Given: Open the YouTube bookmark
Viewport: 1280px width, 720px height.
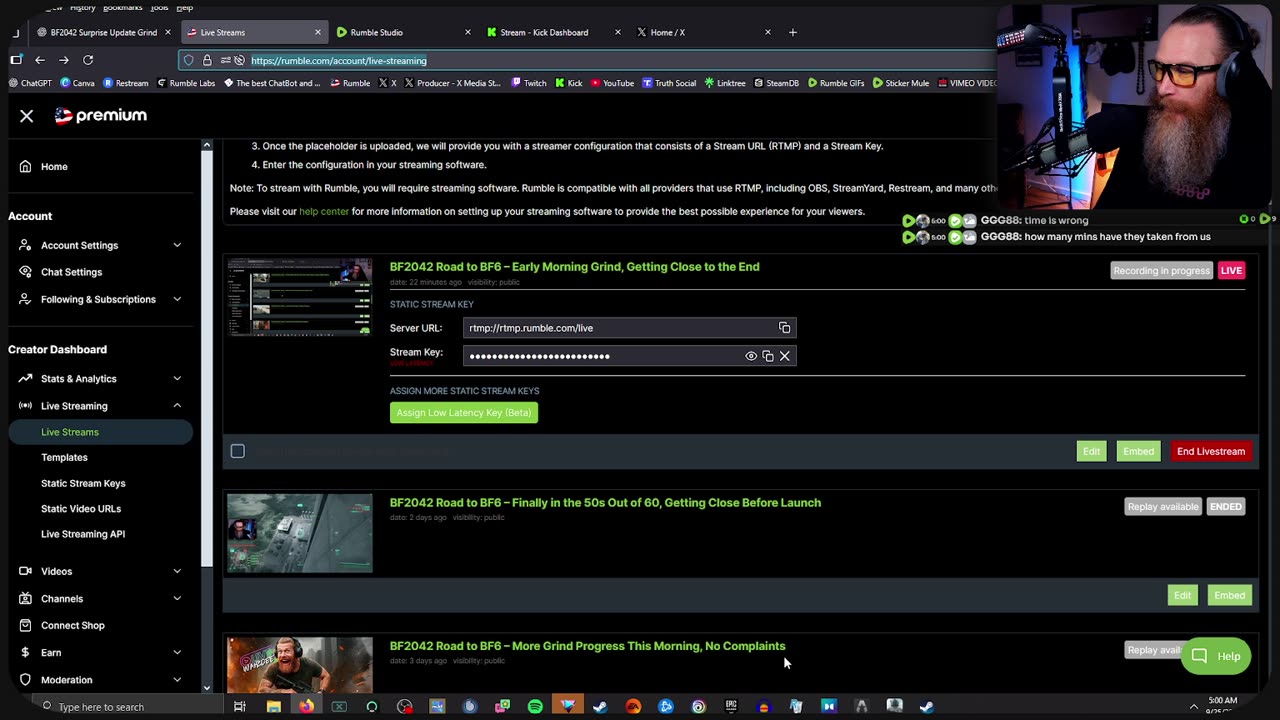Looking at the screenshot, I should coord(612,83).
